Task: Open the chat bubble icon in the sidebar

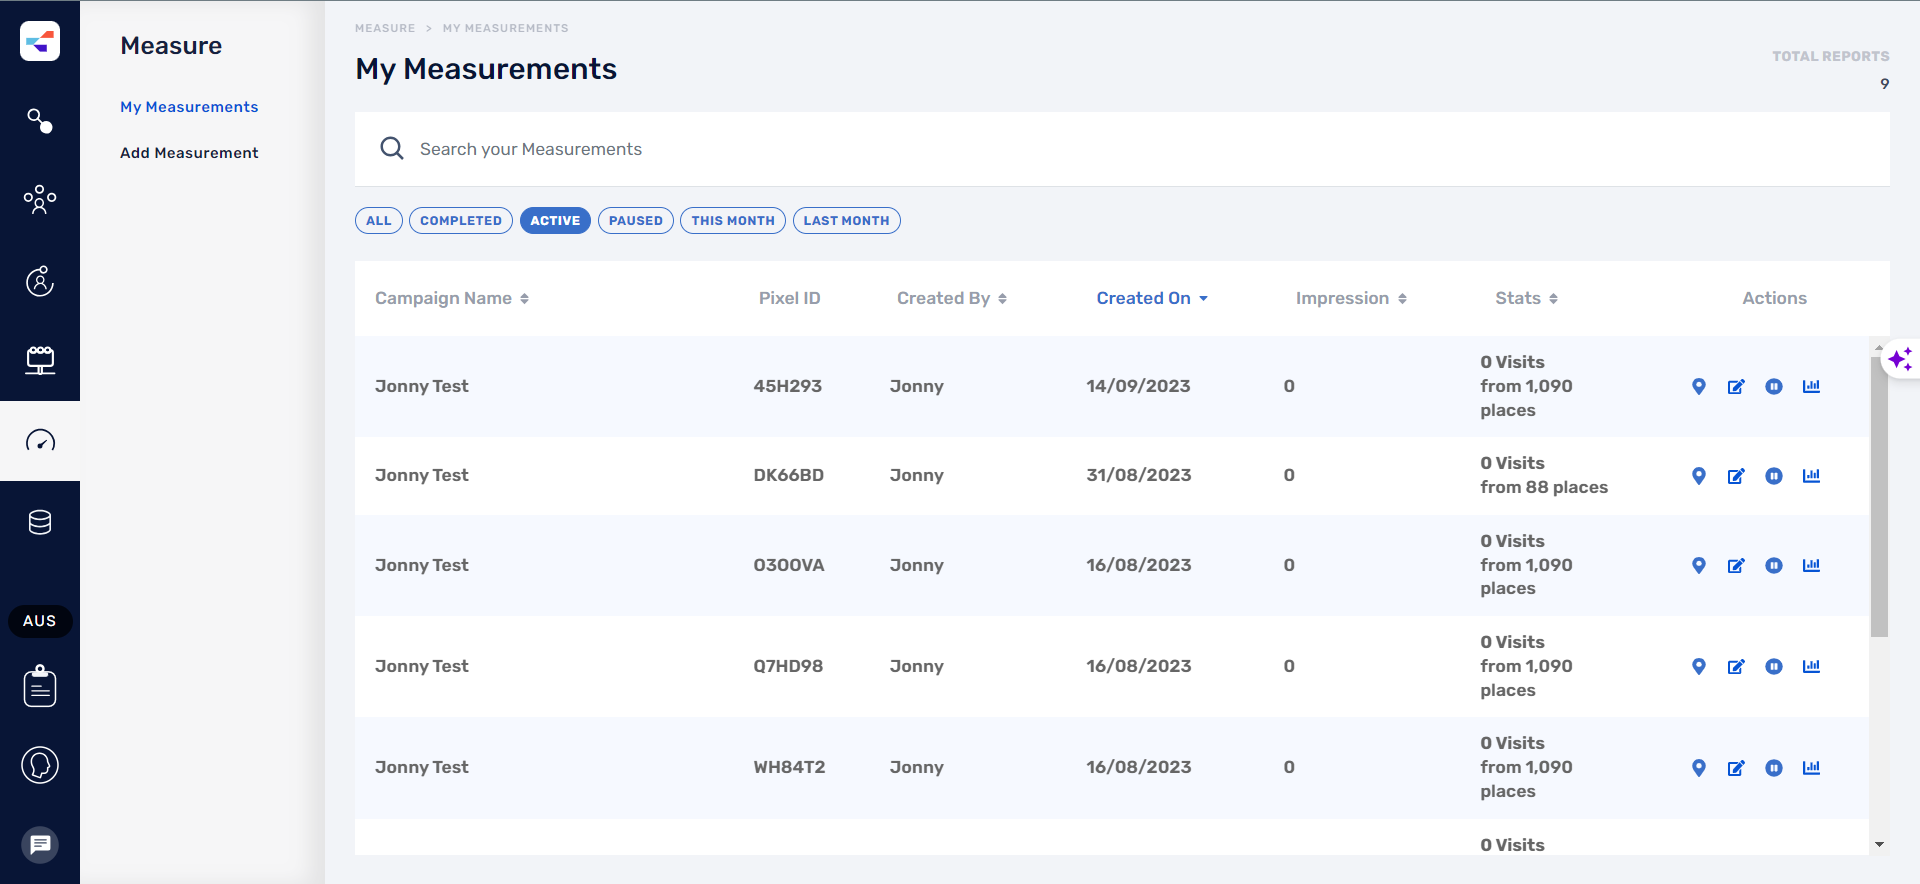Action: [40, 845]
